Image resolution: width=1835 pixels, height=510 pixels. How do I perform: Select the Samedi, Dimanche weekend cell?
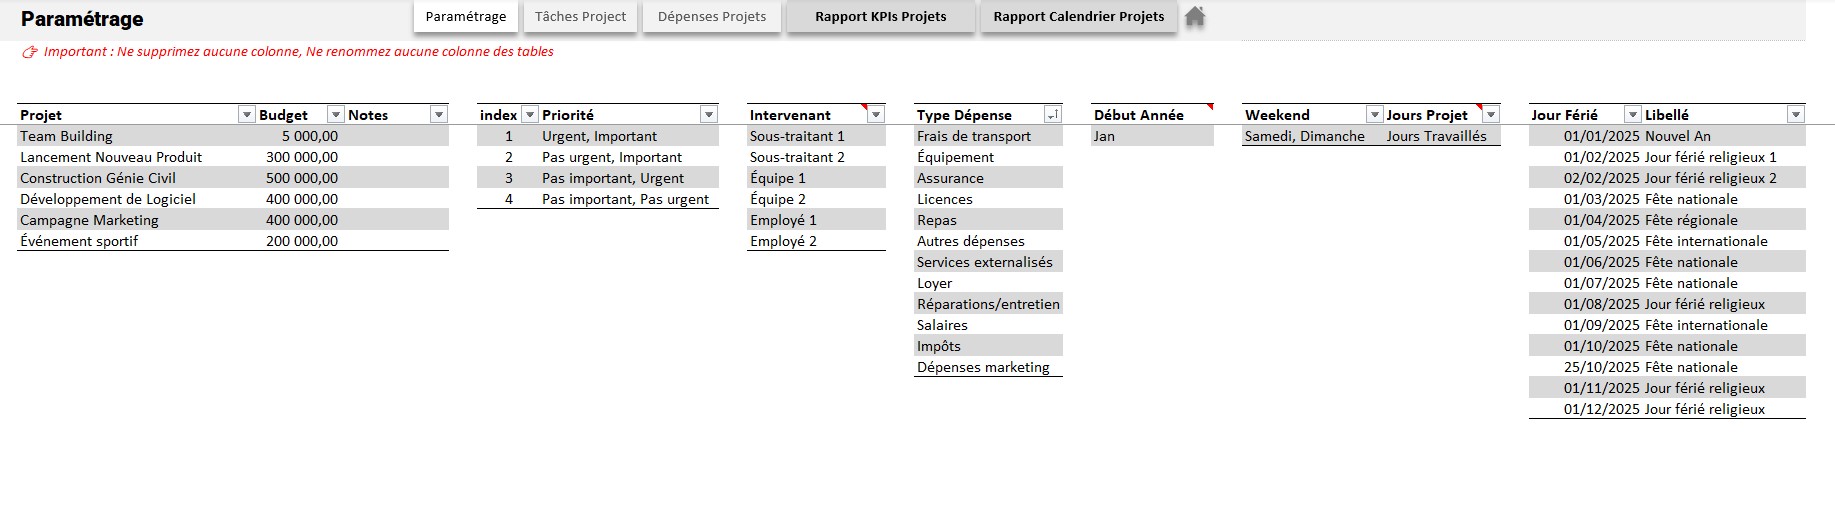coord(1304,136)
